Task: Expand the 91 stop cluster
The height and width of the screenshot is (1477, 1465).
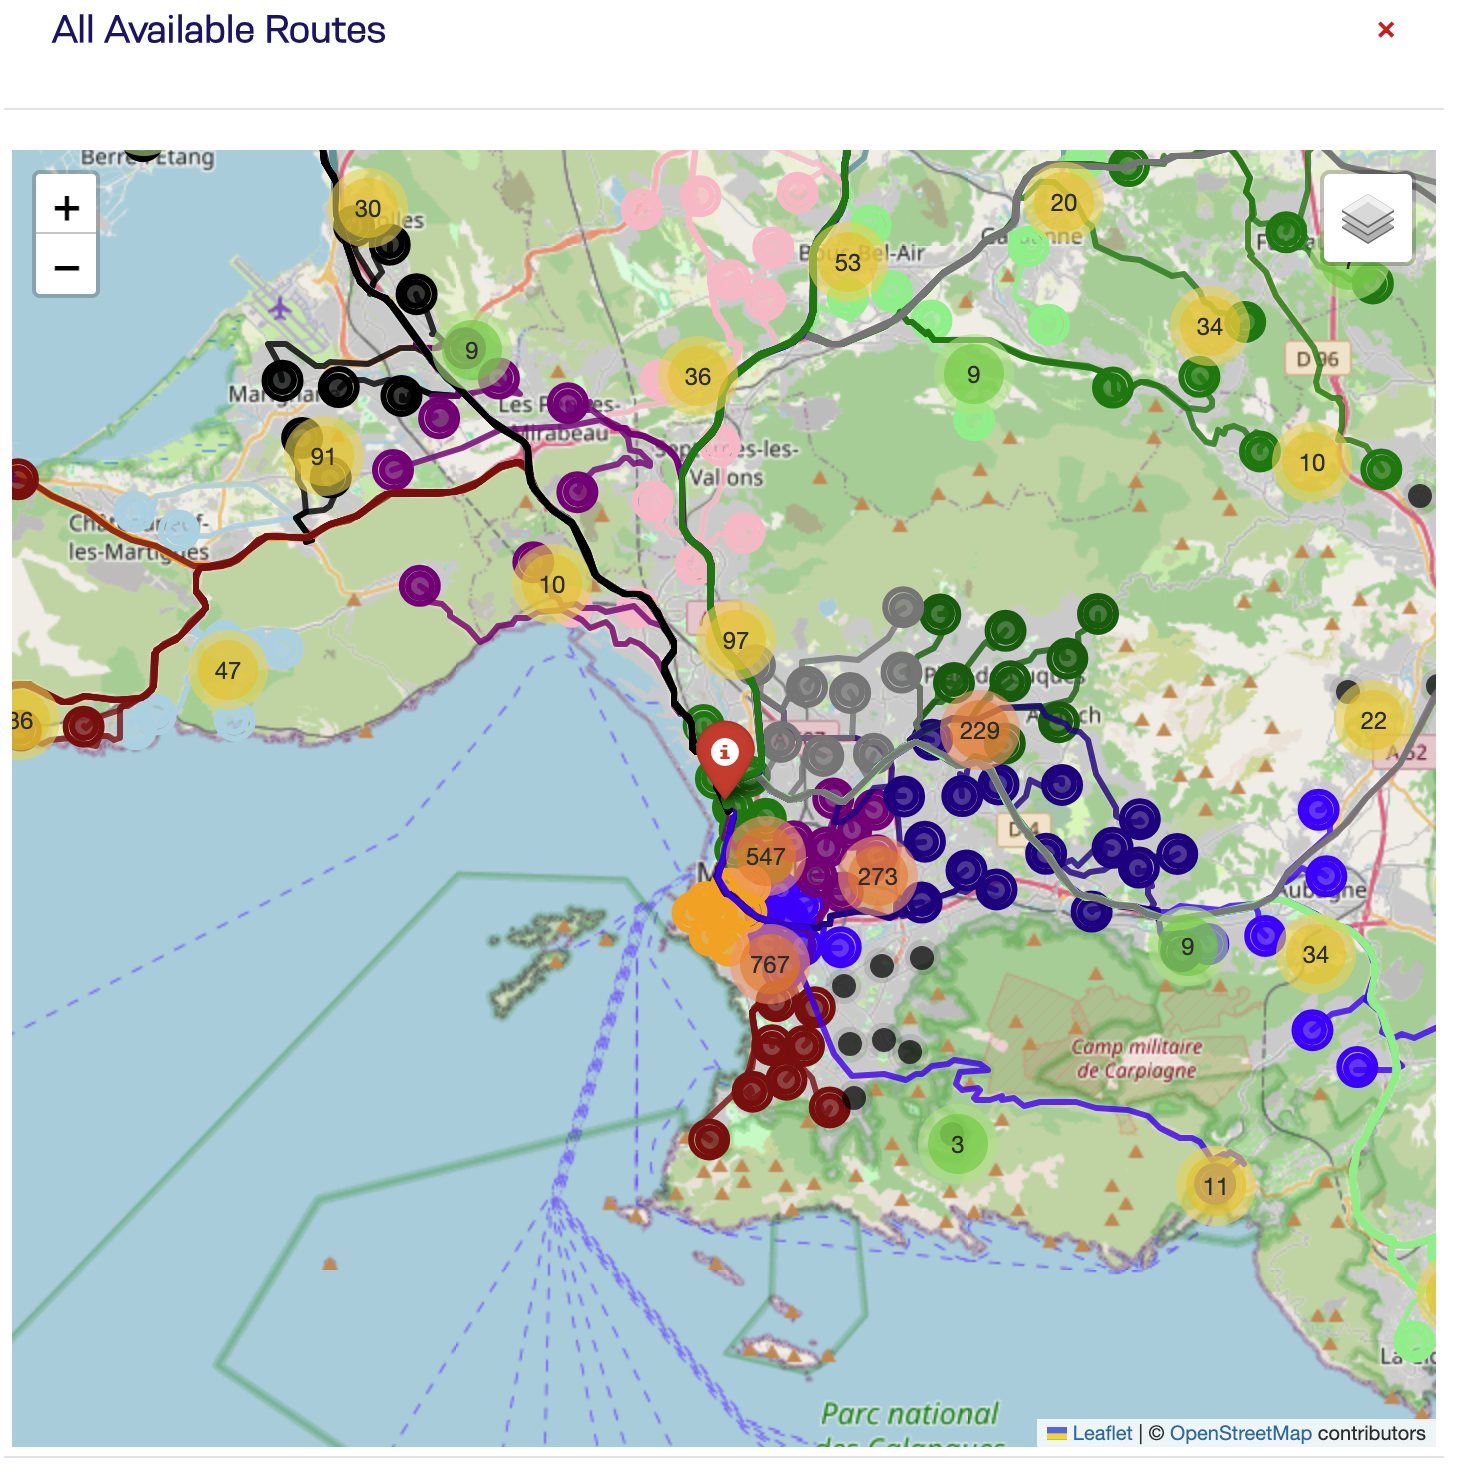Action: coord(322,456)
